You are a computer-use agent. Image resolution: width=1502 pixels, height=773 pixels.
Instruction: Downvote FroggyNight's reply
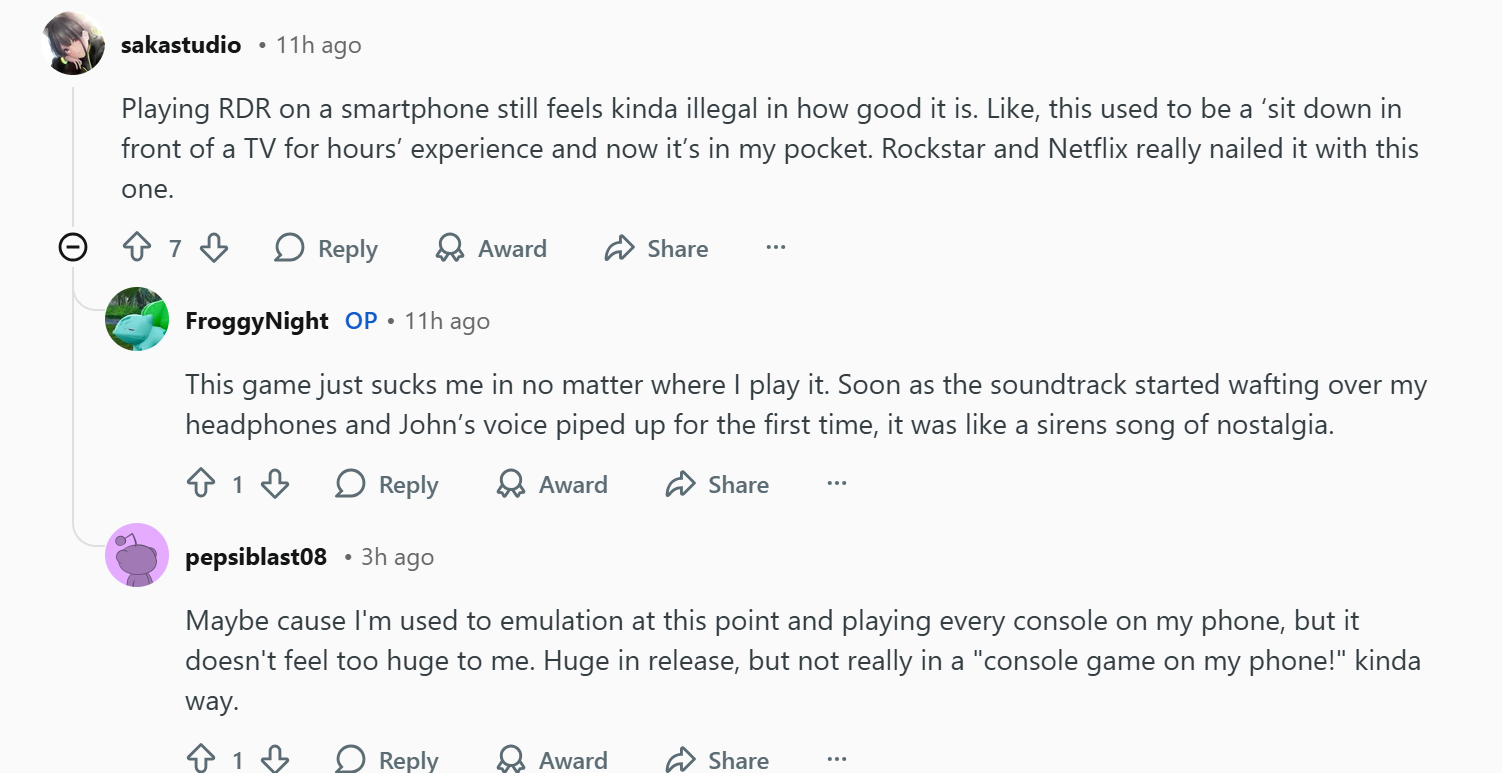(x=275, y=484)
